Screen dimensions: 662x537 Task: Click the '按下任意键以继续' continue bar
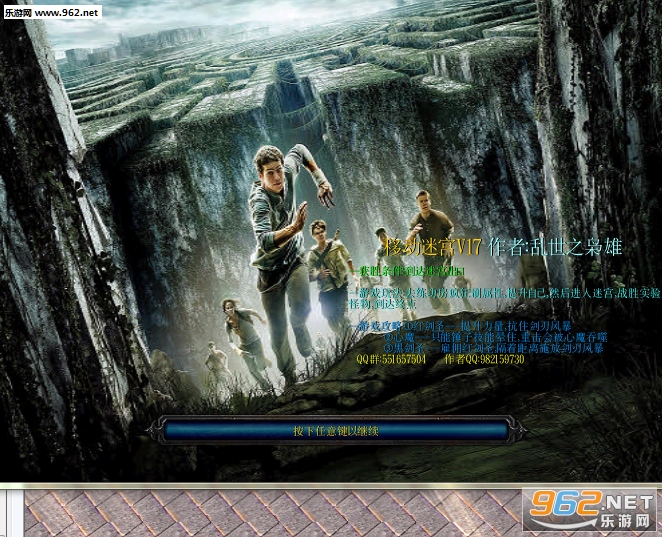[x=336, y=431]
